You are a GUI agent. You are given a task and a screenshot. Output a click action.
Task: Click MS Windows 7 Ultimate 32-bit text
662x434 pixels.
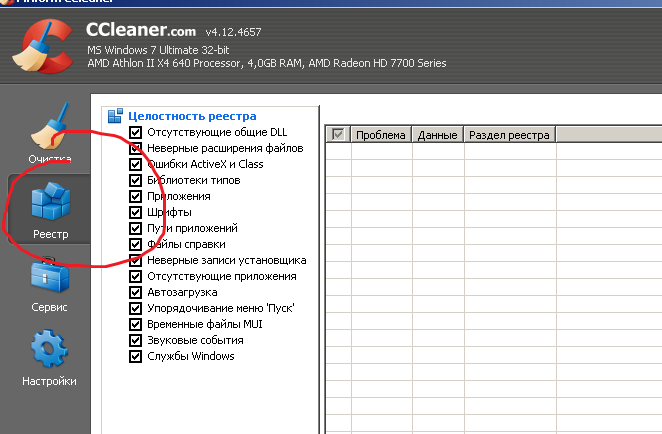point(158,50)
